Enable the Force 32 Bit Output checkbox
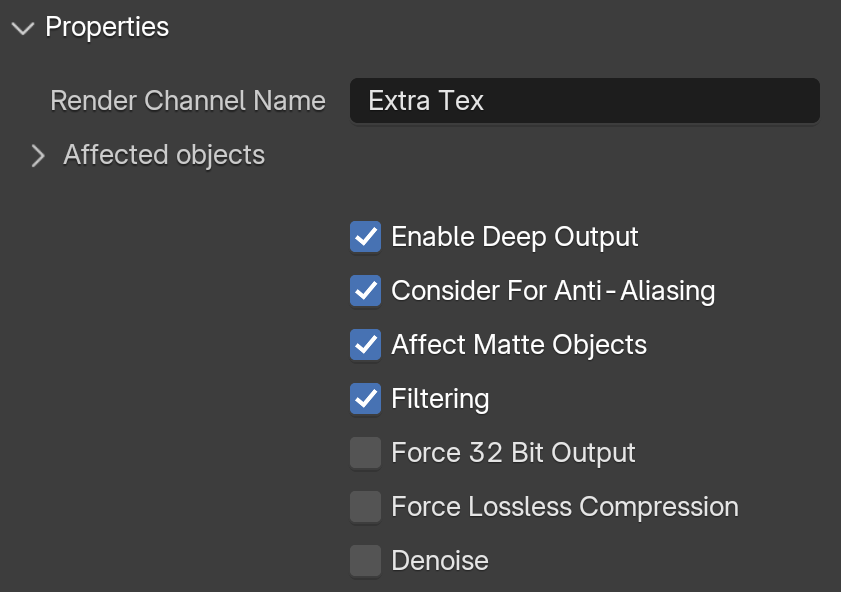The width and height of the screenshot is (841, 592). coord(366,453)
